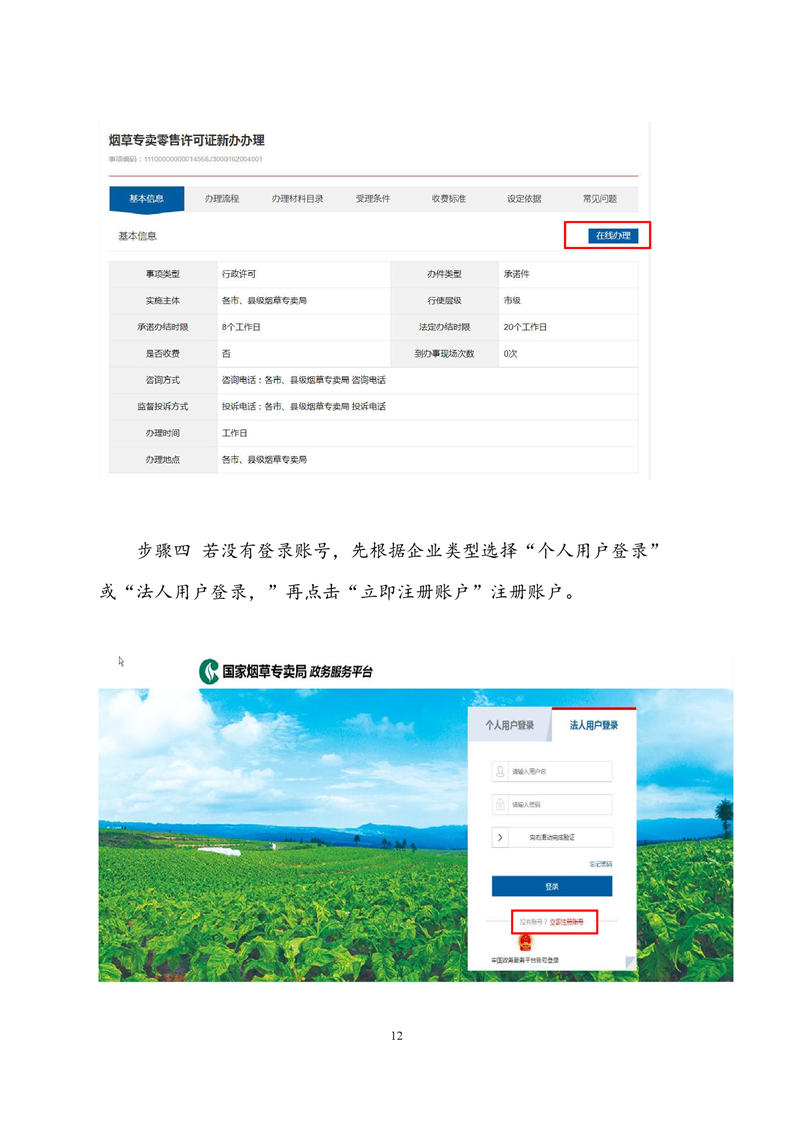This screenshot has width=793, height=1122.
Task: Open the 办理材料目录 tab
Action: coord(297,199)
